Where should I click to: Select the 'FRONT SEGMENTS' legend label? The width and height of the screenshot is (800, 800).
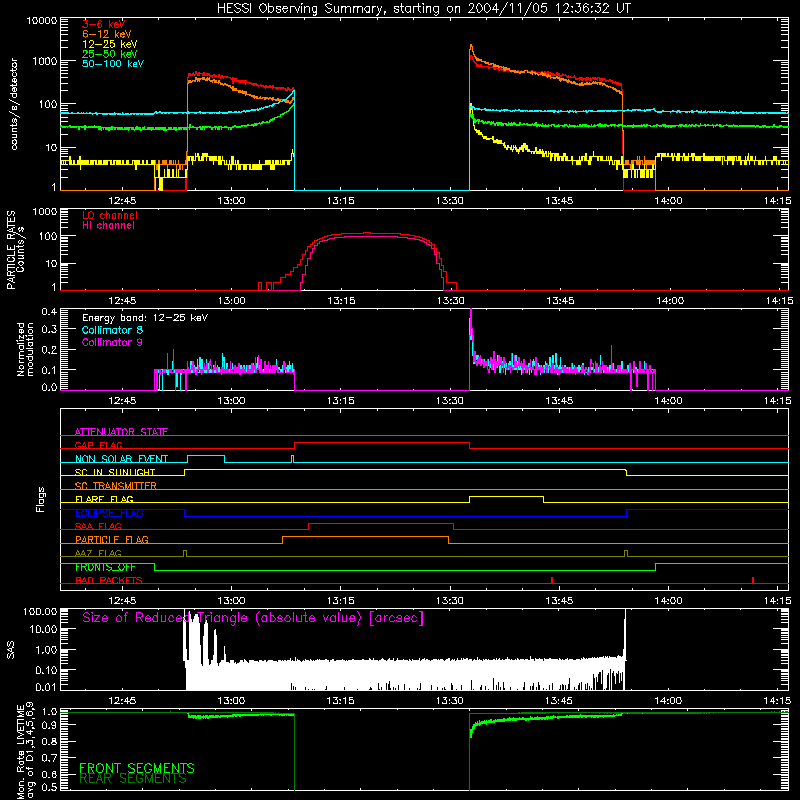tap(137, 768)
